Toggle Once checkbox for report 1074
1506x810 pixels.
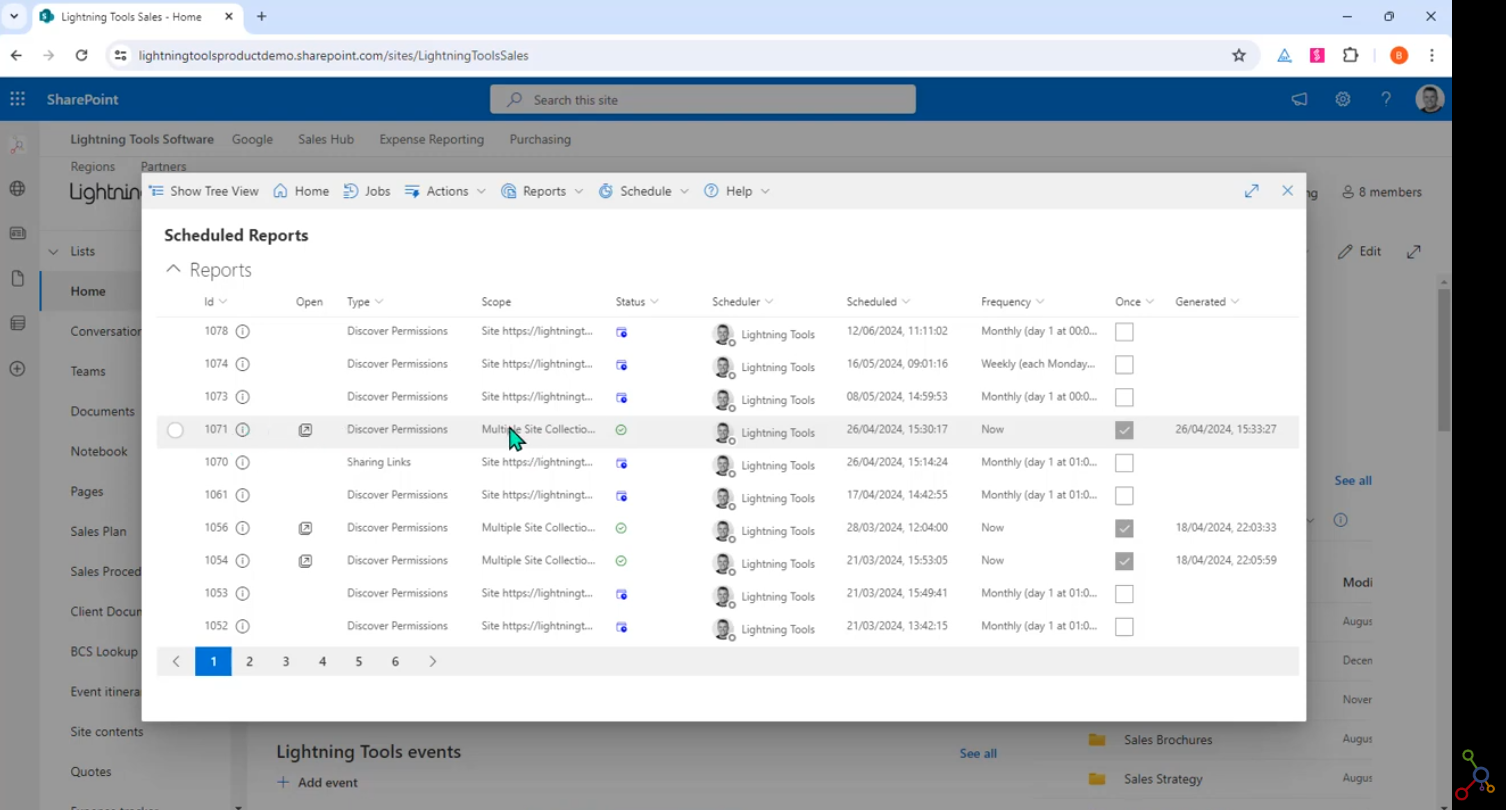pyautogui.click(x=1124, y=364)
